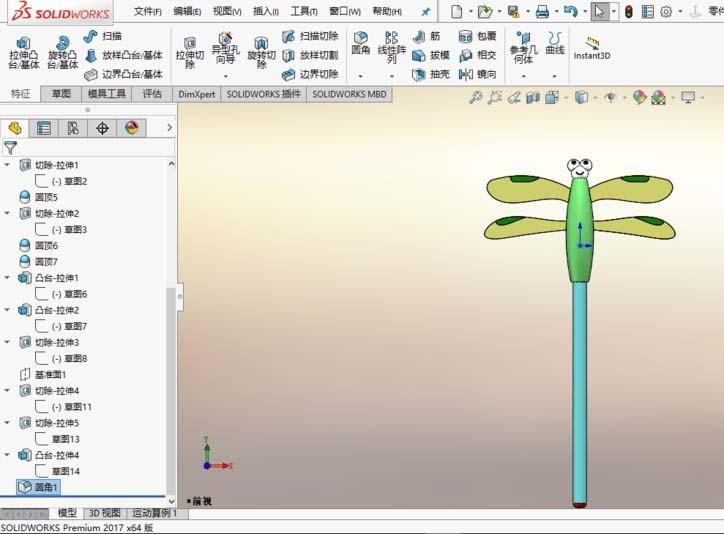This screenshot has height=534, width=724.
Task: Click the Print icon
Action: (542, 12)
